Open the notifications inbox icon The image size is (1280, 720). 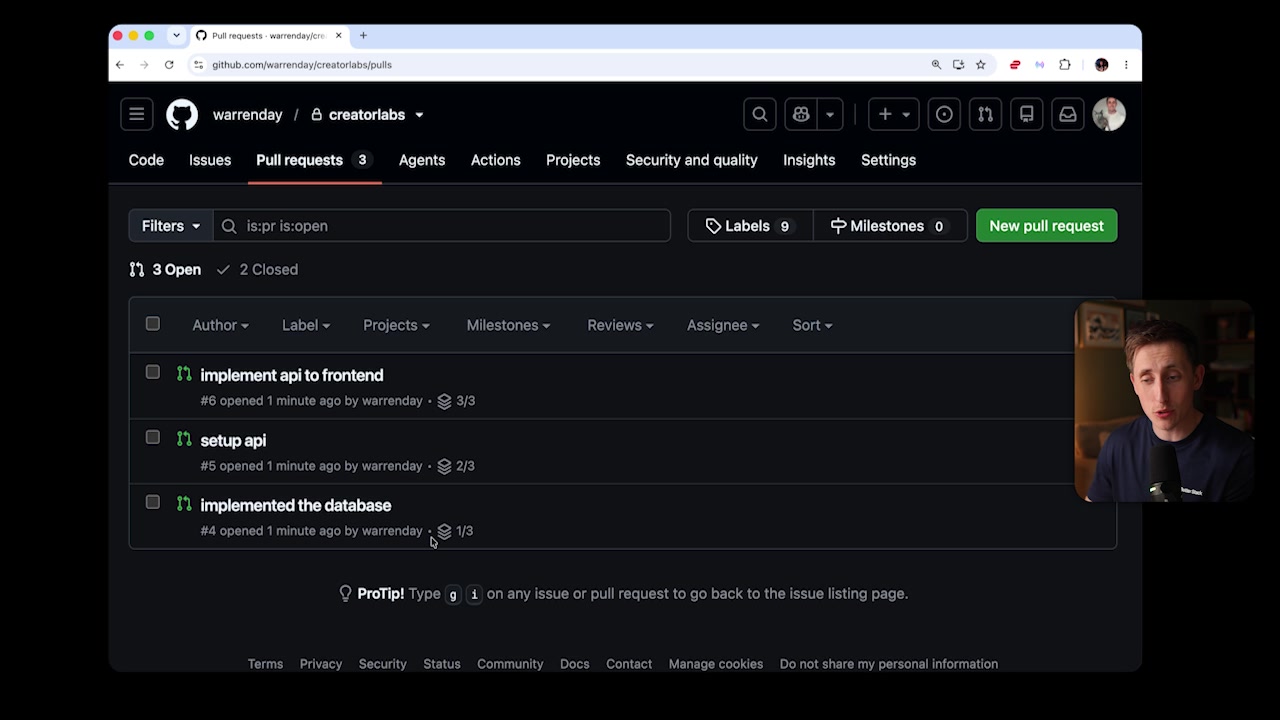[1068, 114]
